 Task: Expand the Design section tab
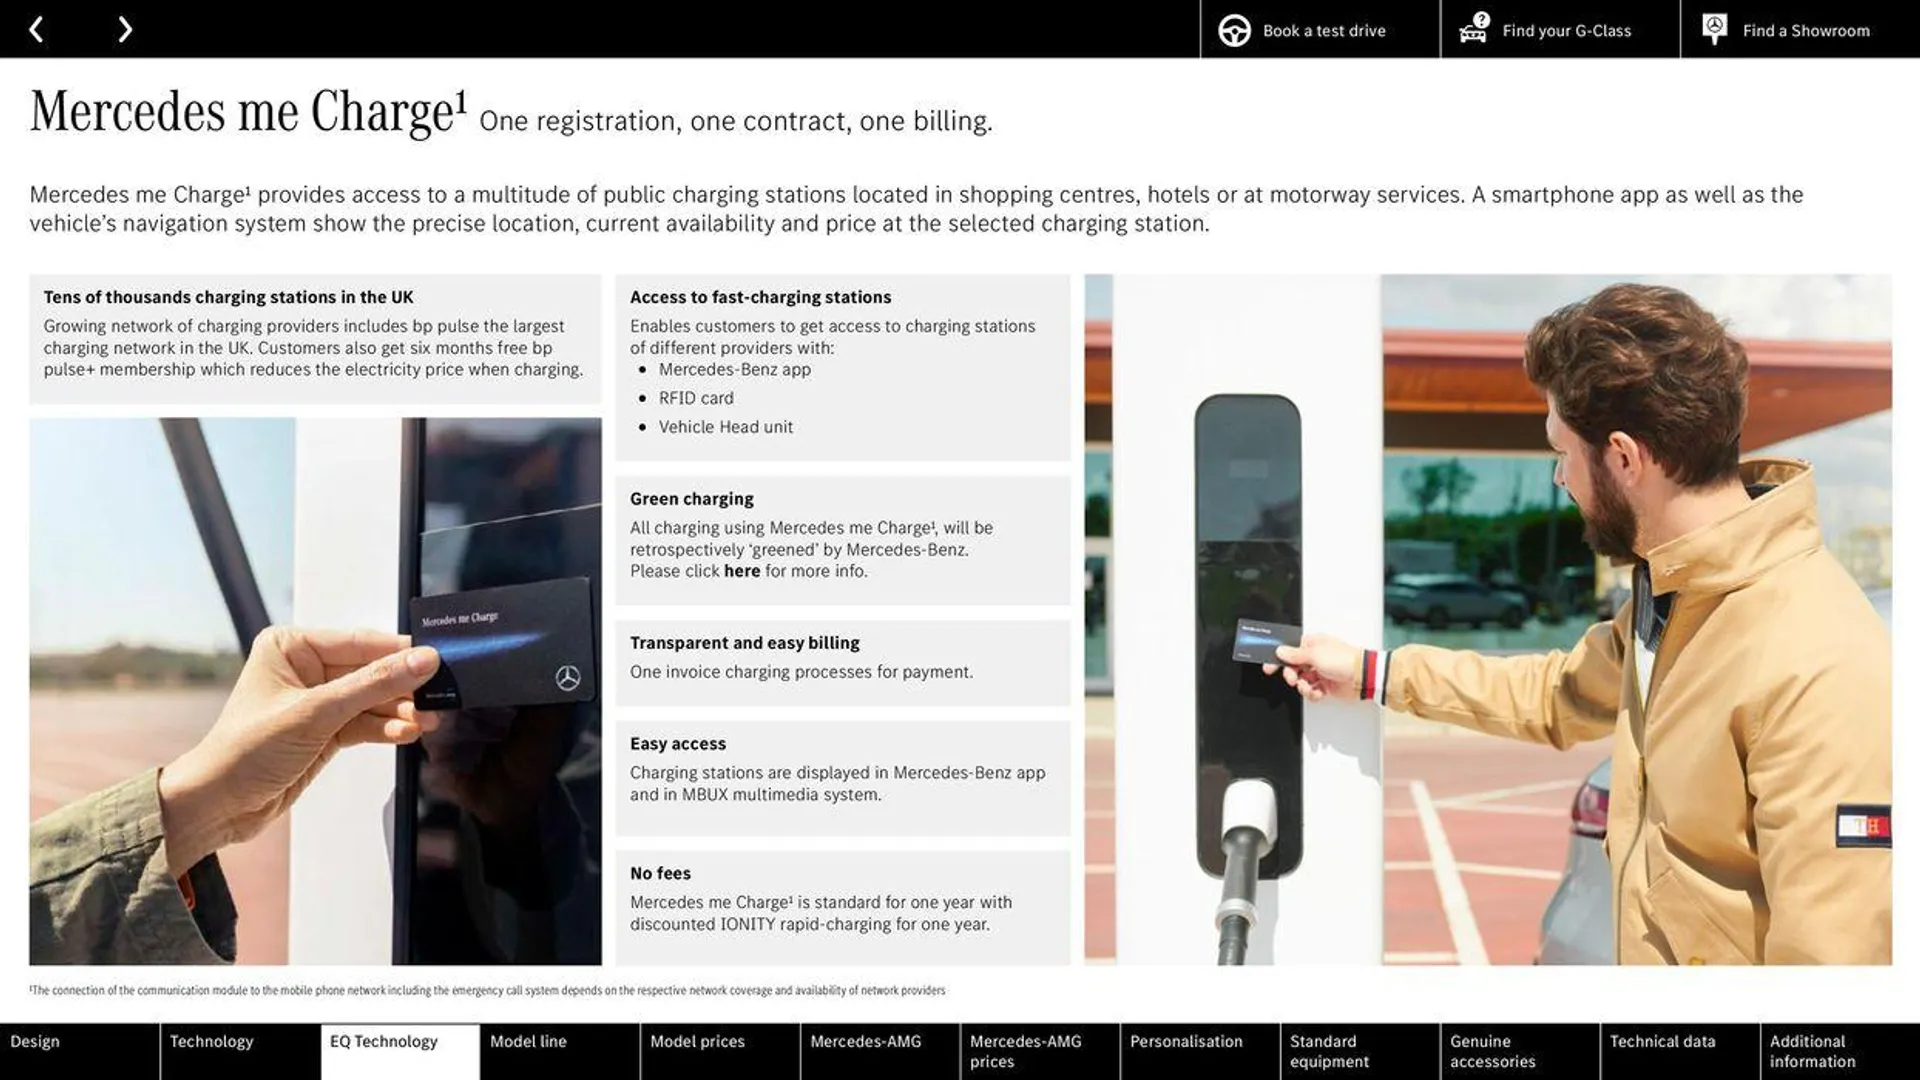coord(78,1051)
